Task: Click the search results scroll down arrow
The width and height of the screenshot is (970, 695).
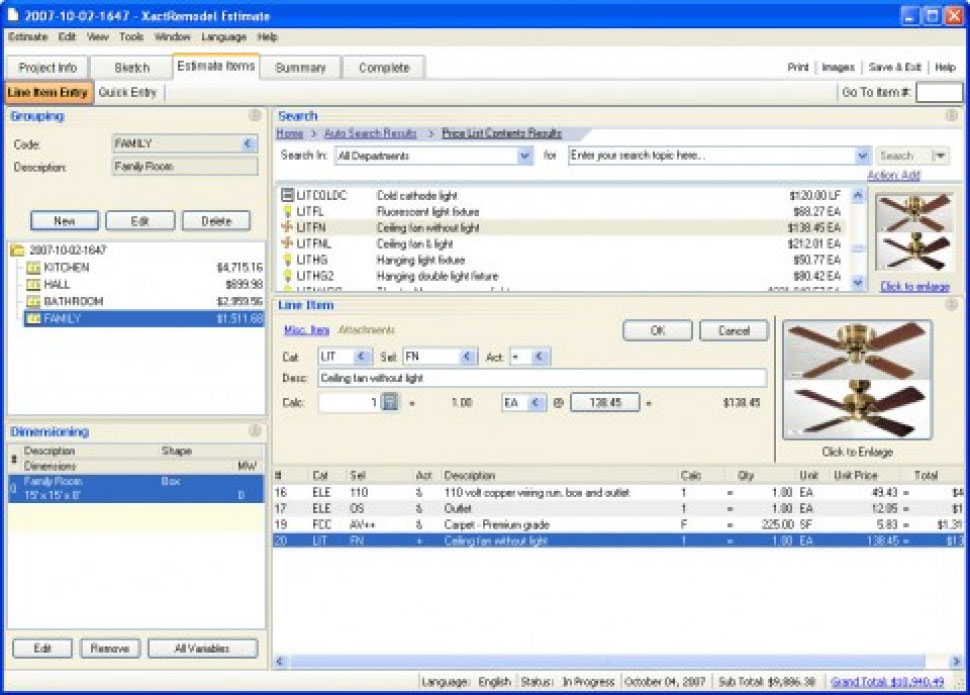Action: click(857, 282)
